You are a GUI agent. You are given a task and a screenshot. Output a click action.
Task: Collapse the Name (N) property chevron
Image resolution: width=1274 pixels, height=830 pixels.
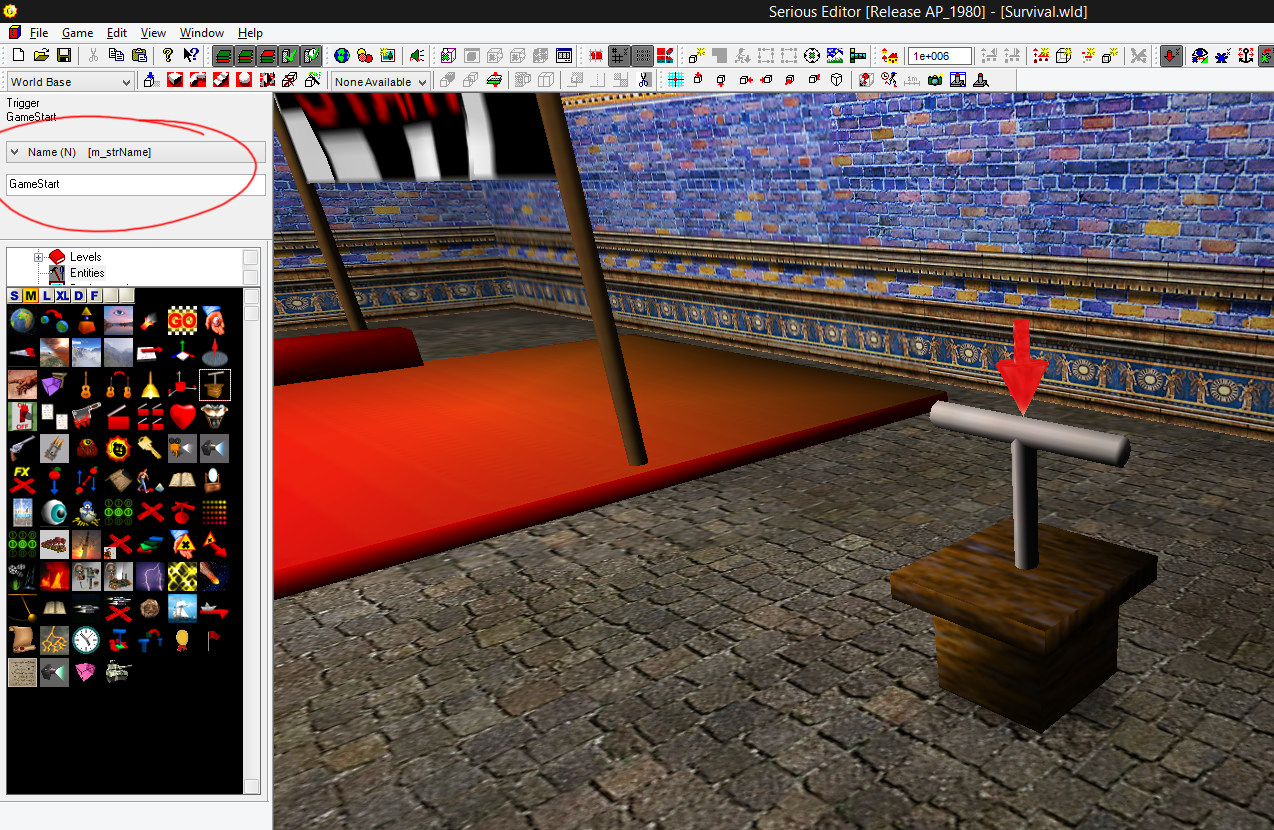(15, 152)
